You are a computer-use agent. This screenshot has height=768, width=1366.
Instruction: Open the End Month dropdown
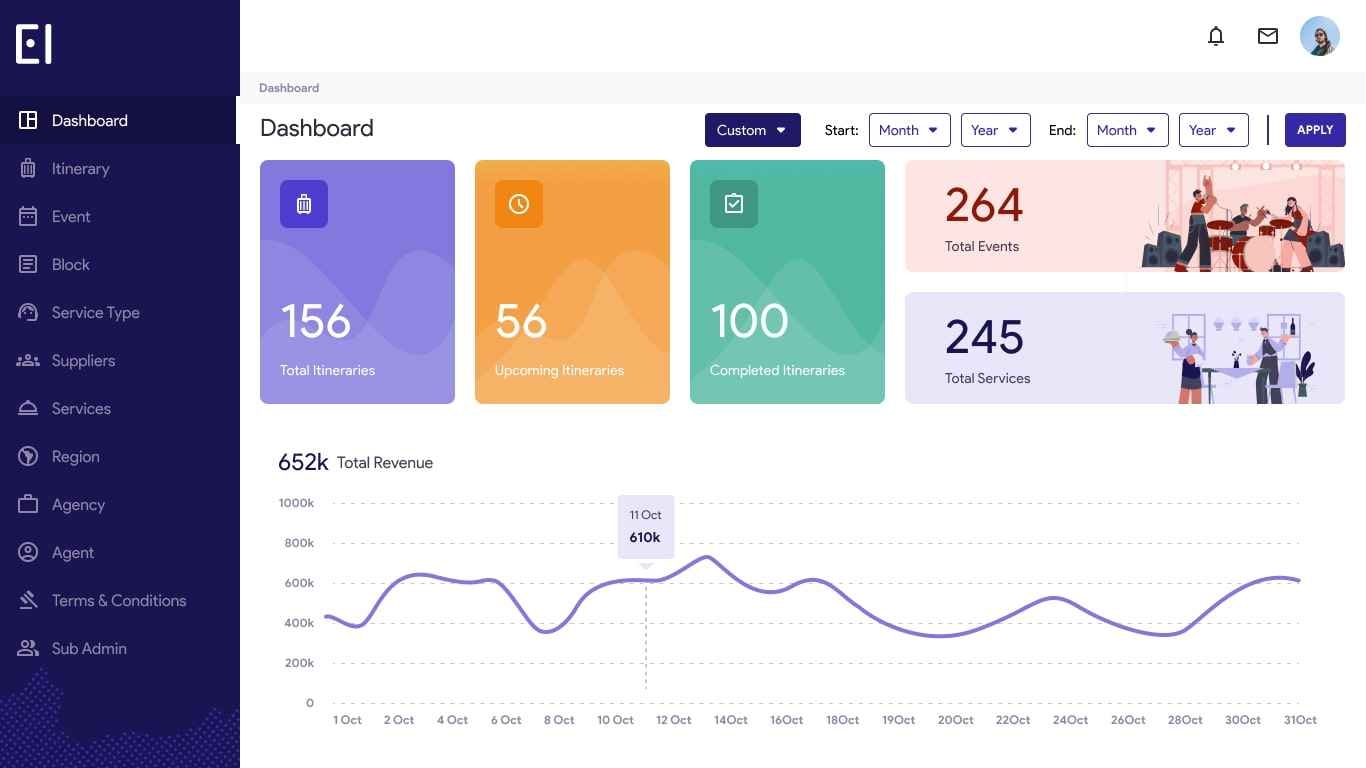pyautogui.click(x=1128, y=130)
